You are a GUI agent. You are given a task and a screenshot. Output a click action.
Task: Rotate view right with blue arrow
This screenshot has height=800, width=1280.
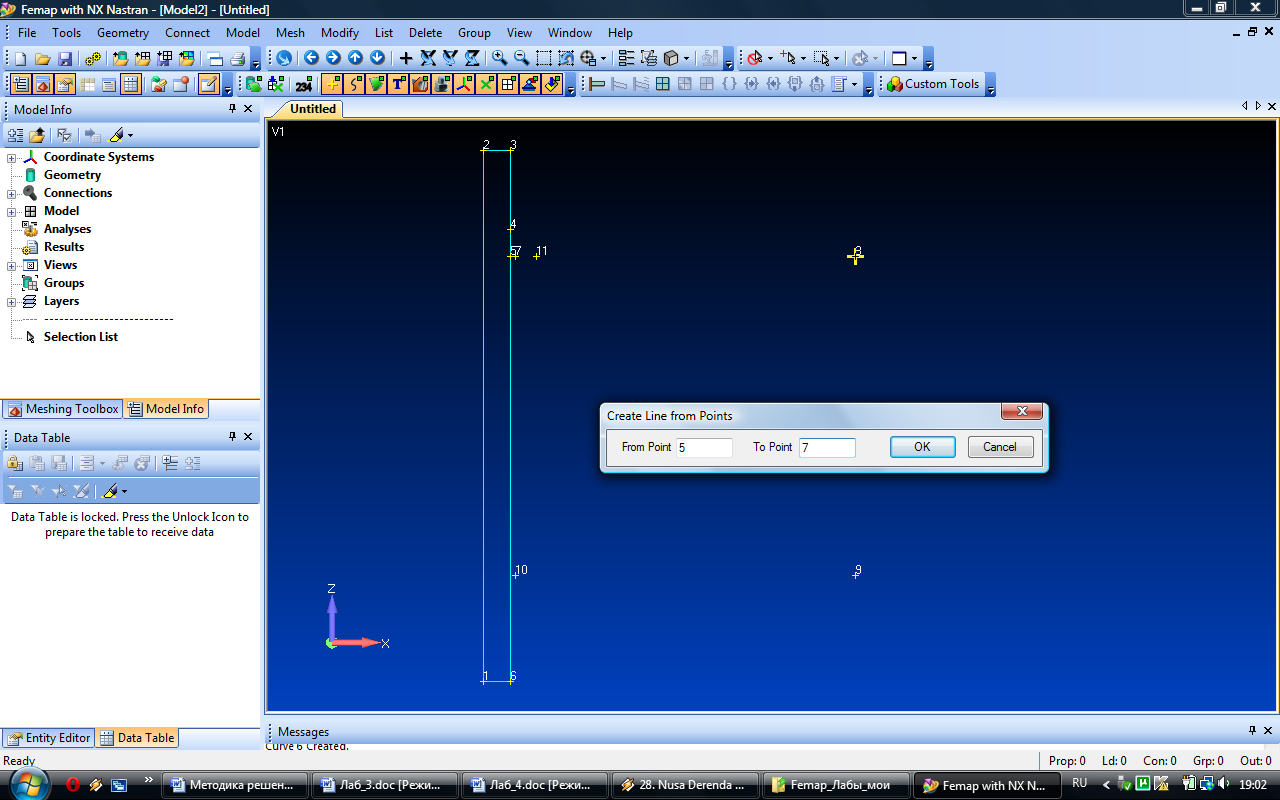pos(333,58)
